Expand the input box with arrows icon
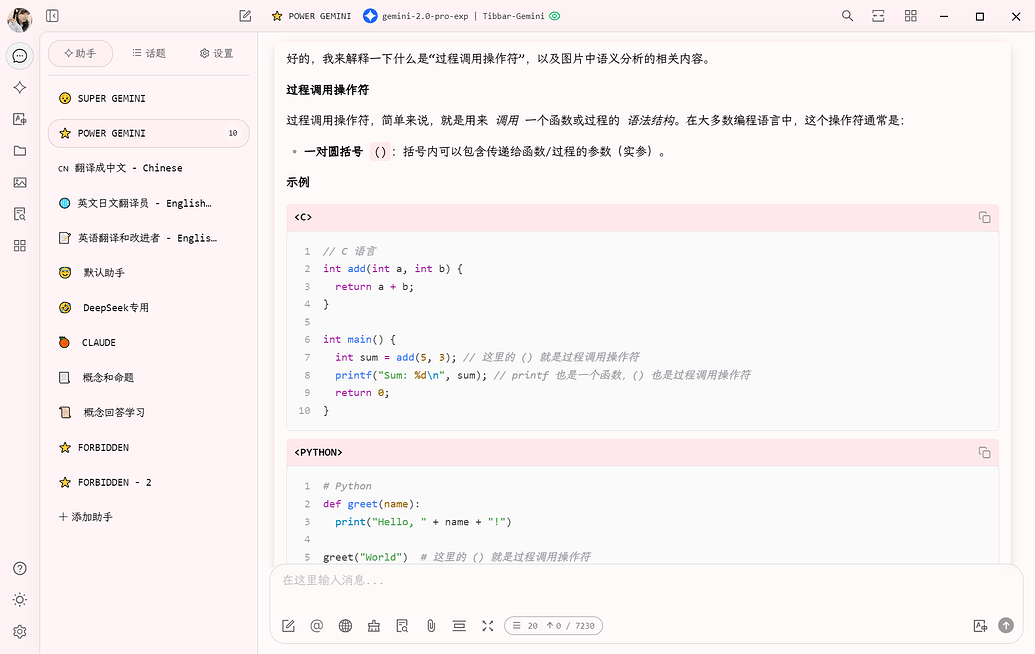 pos(488,626)
